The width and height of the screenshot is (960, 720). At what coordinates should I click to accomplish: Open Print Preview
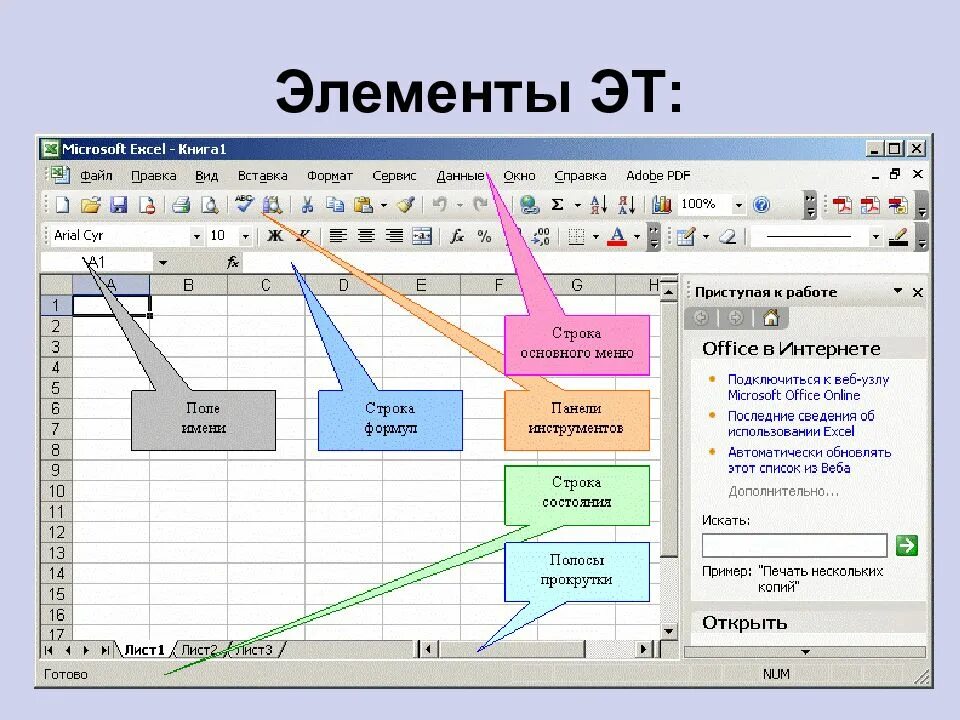pyautogui.click(x=209, y=204)
